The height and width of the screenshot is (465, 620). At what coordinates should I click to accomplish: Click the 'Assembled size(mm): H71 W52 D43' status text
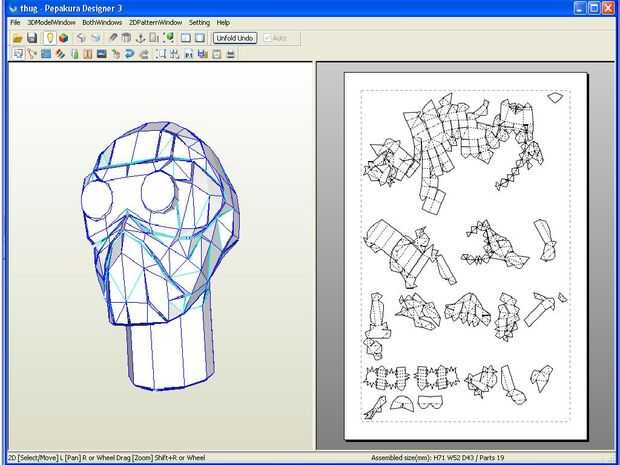click(x=422, y=458)
